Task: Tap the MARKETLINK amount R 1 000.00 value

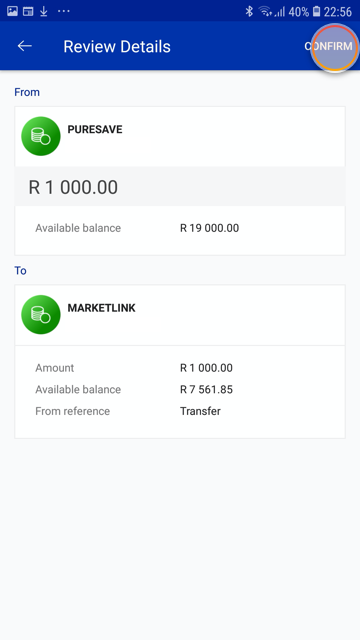Action: tap(206, 368)
